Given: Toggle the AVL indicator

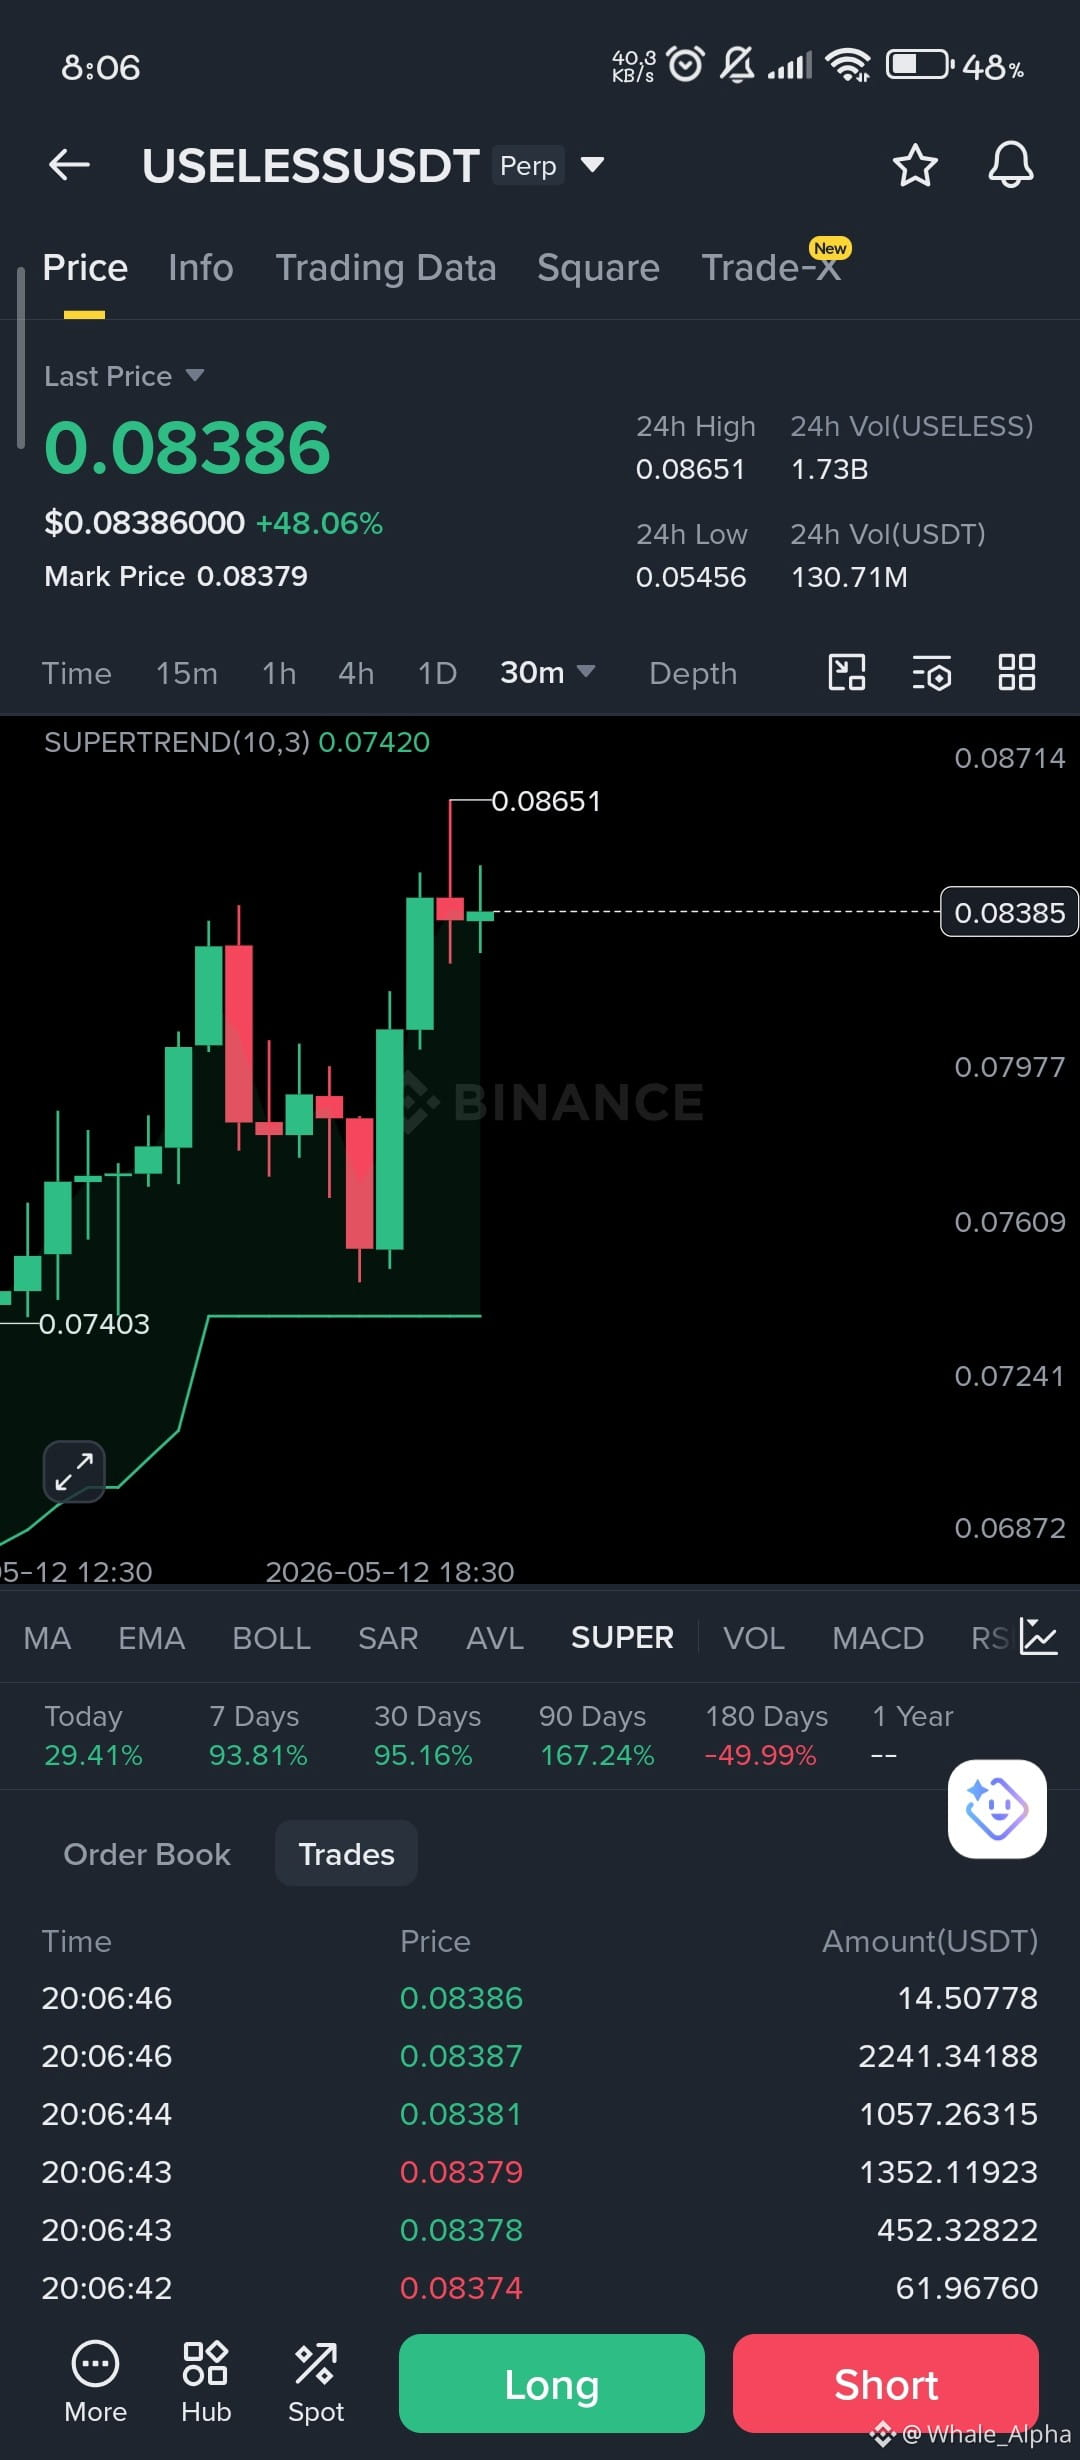Looking at the screenshot, I should click(494, 1638).
